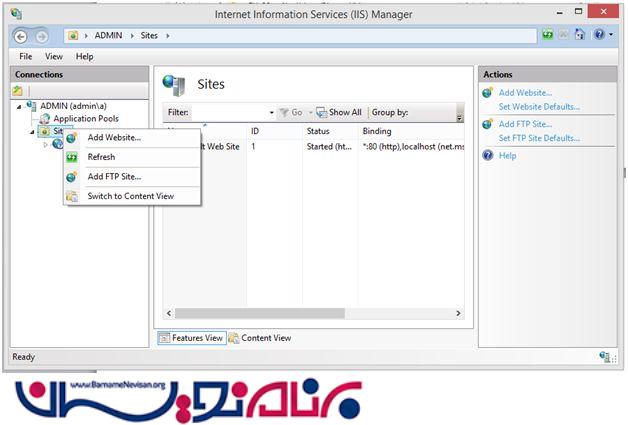Click the 'Started (ht...' status cell
Viewport: 628px width, 425px height.
tap(329, 147)
